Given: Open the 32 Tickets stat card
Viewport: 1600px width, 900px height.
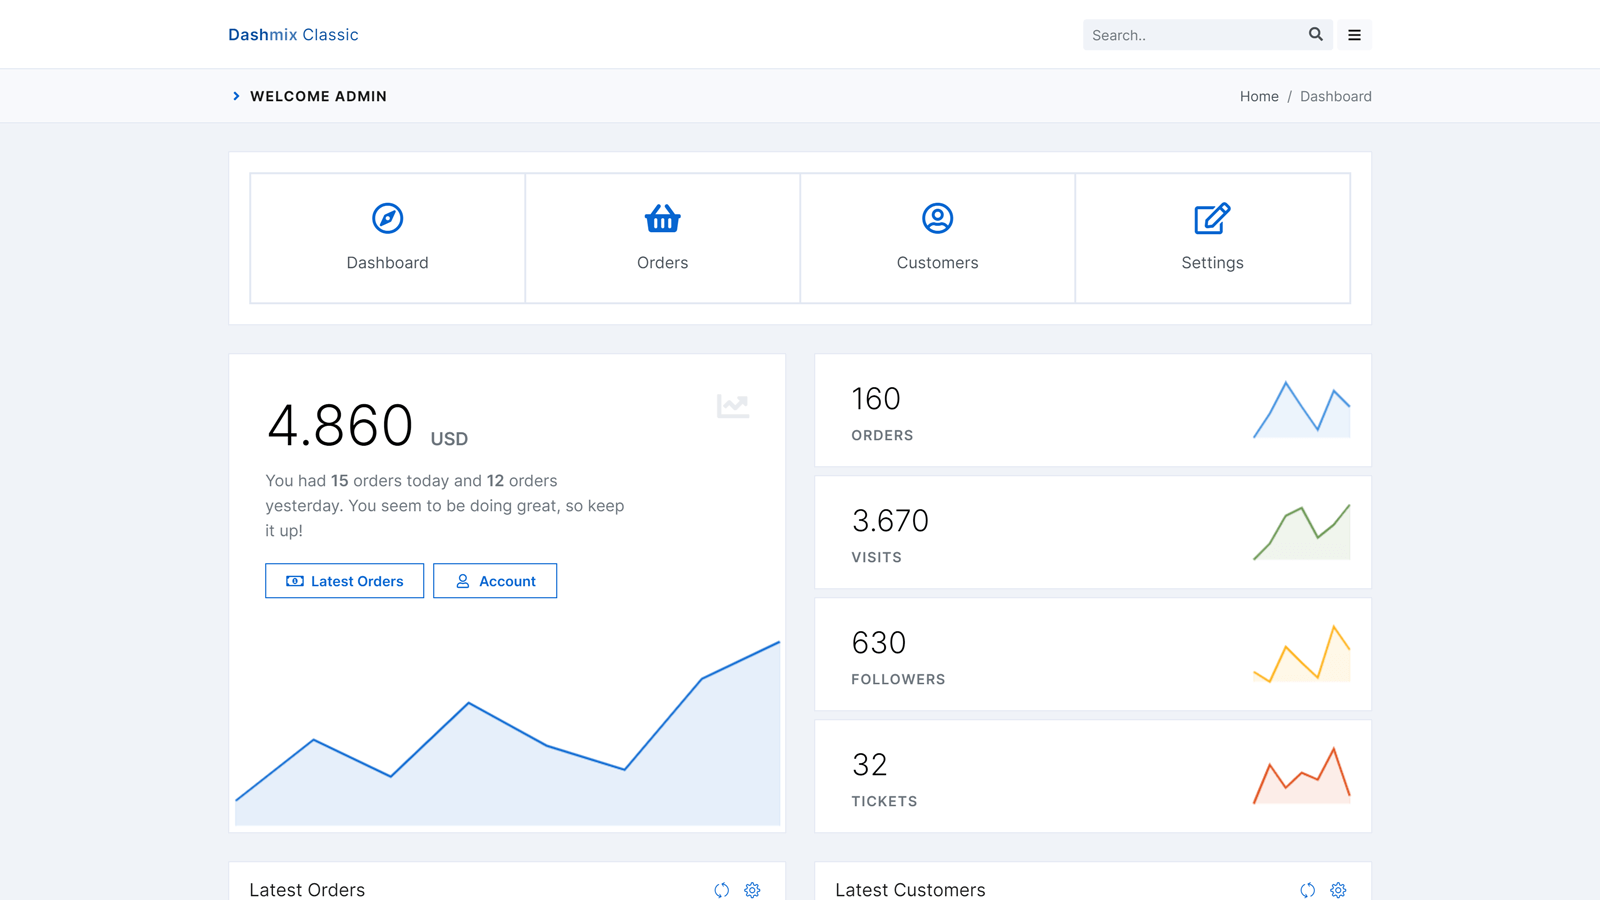Looking at the screenshot, I should pyautogui.click(x=1092, y=776).
